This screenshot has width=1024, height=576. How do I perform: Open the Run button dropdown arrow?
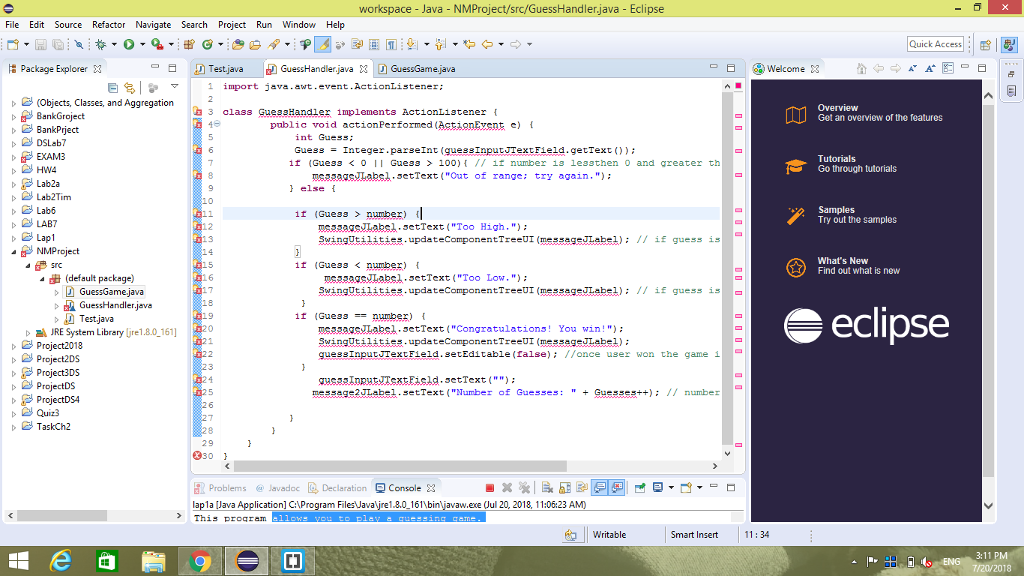pyautogui.click(x=142, y=45)
